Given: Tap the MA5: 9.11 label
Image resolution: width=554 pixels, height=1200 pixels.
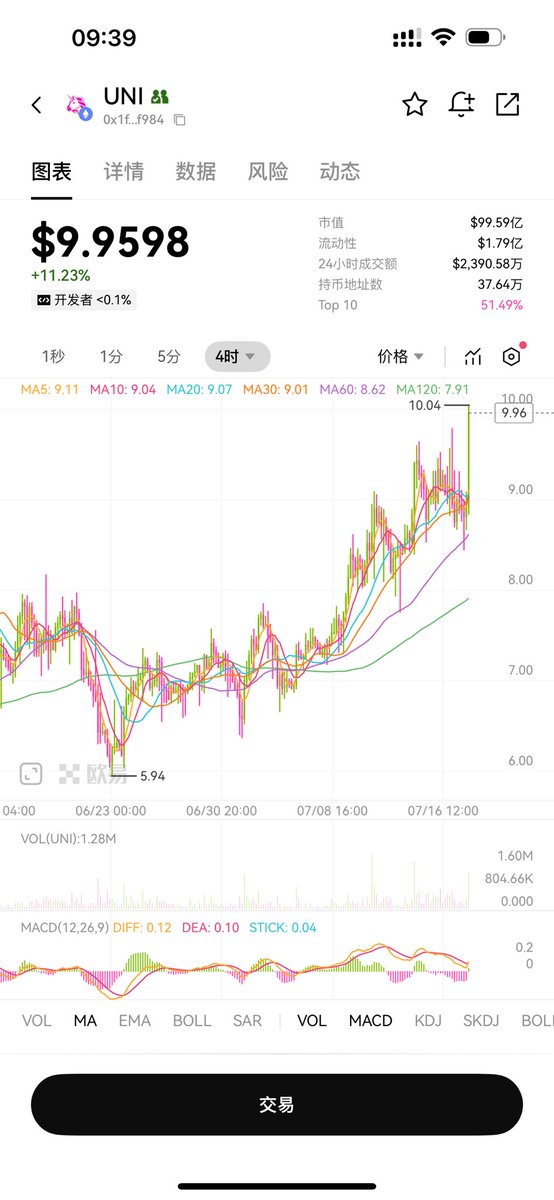Looking at the screenshot, I should click(x=48, y=389).
